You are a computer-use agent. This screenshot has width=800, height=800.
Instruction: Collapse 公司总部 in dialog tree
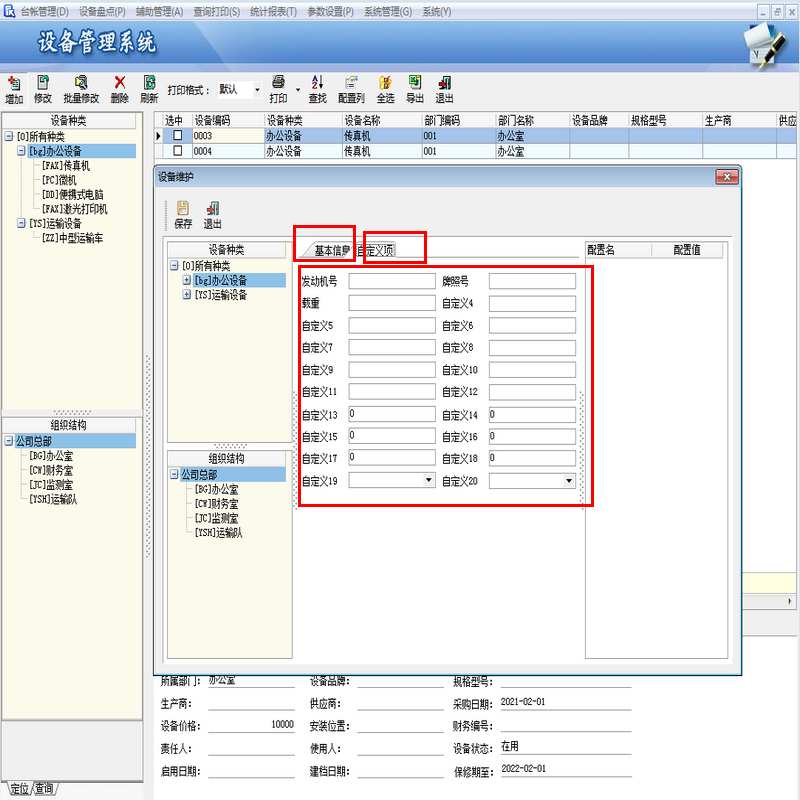pyautogui.click(x=174, y=474)
